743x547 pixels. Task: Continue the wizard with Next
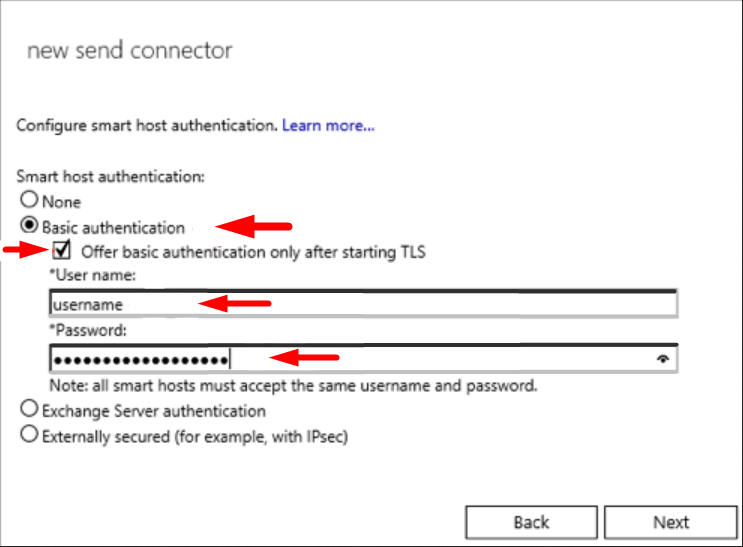tap(671, 522)
